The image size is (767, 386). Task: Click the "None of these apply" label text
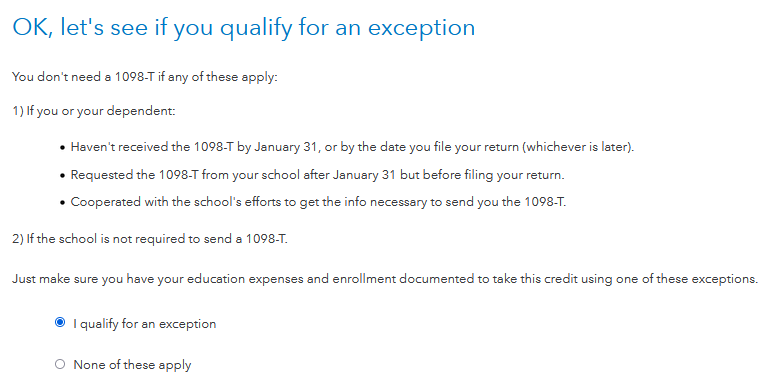tap(132, 365)
